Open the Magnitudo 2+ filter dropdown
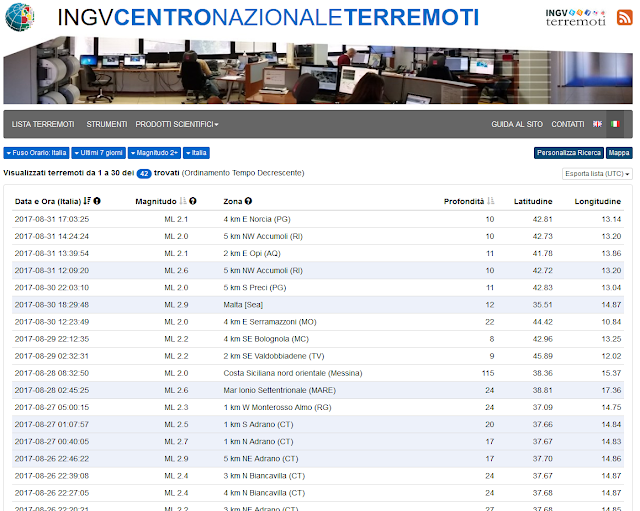This screenshot has height=511, width=640. [x=154, y=153]
